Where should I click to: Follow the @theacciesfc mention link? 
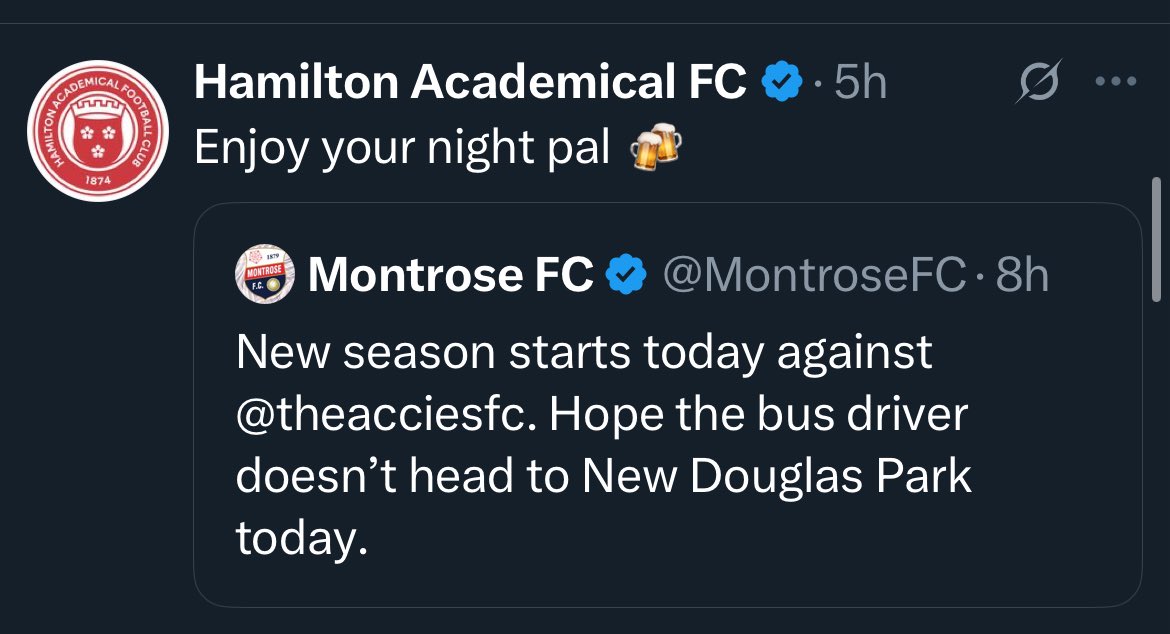386,414
